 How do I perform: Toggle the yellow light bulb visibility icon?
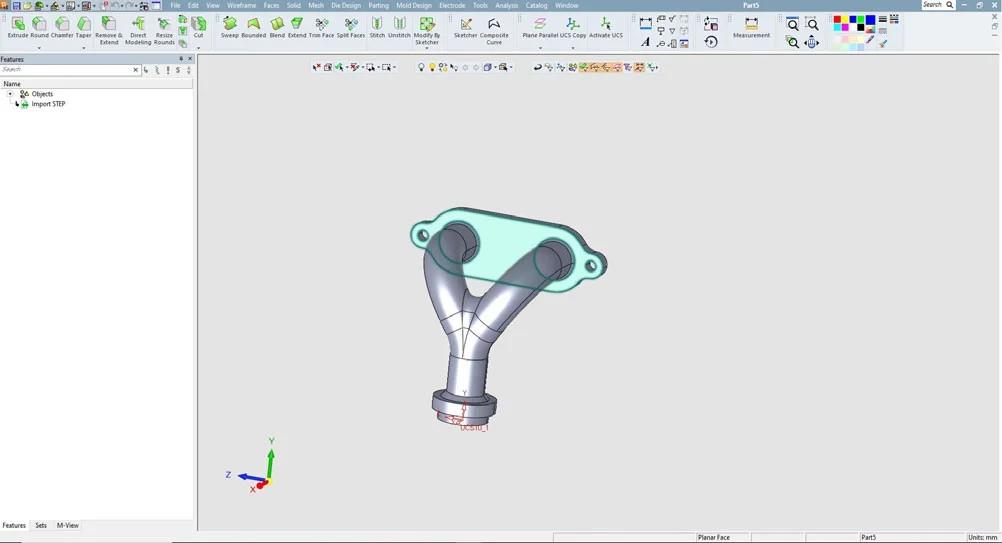click(431, 67)
